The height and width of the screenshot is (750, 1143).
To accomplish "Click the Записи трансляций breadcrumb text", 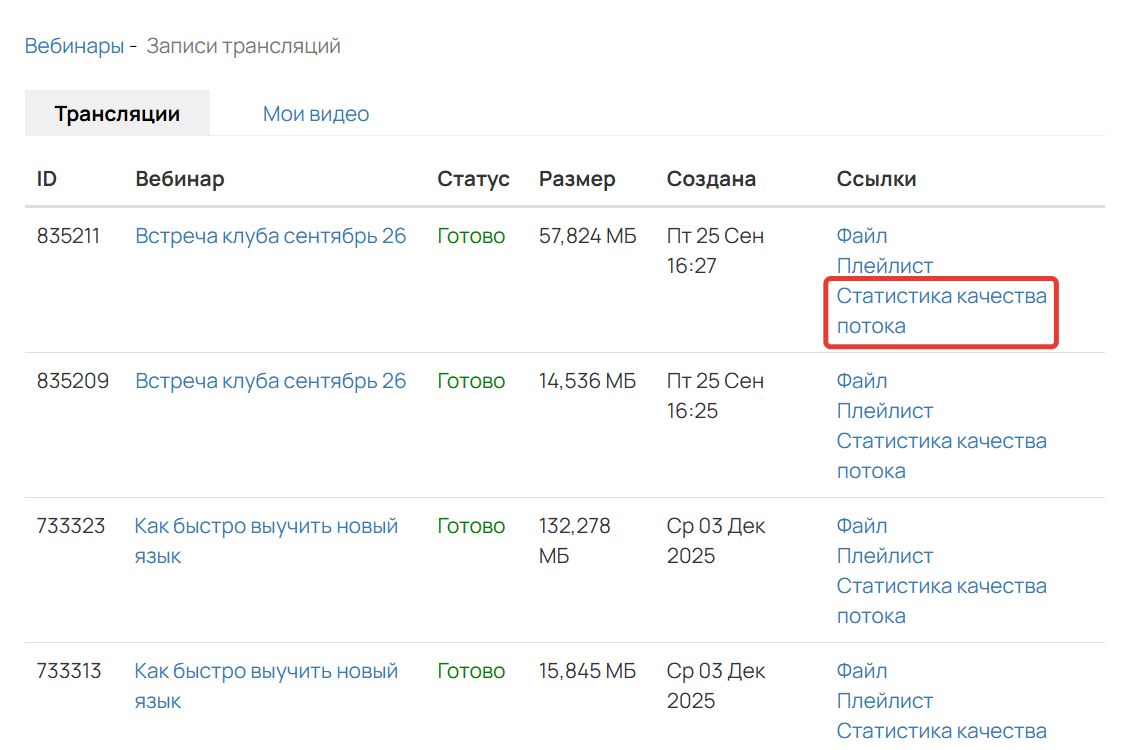I will pos(243,46).
